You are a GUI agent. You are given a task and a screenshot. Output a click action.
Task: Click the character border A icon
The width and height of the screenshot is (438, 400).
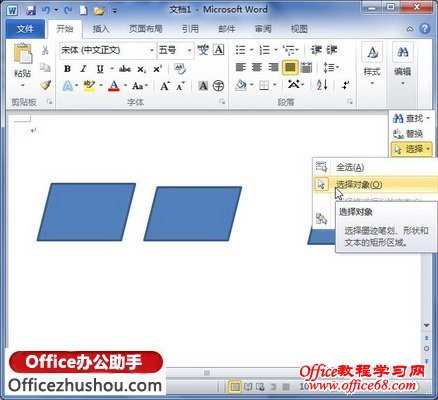219,50
